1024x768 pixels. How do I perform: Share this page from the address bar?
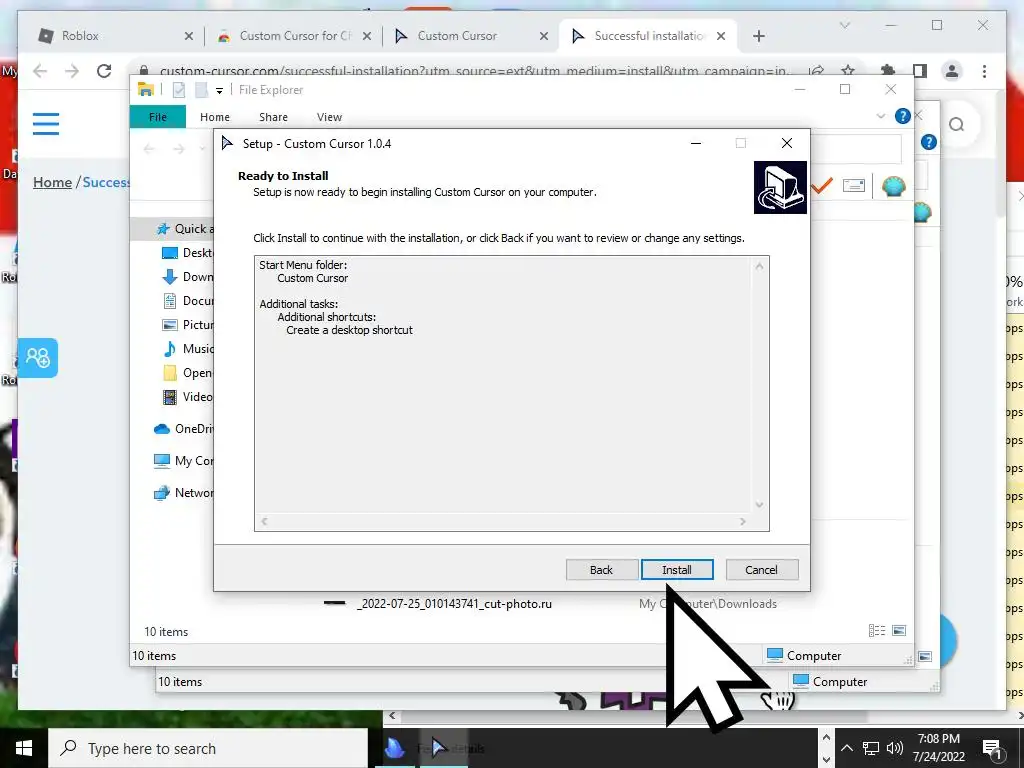[x=816, y=71]
